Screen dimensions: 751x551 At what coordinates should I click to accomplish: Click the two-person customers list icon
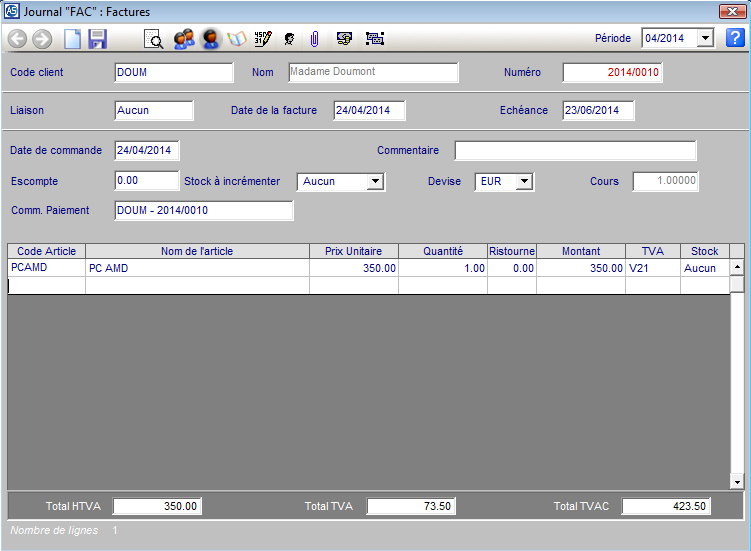point(183,39)
